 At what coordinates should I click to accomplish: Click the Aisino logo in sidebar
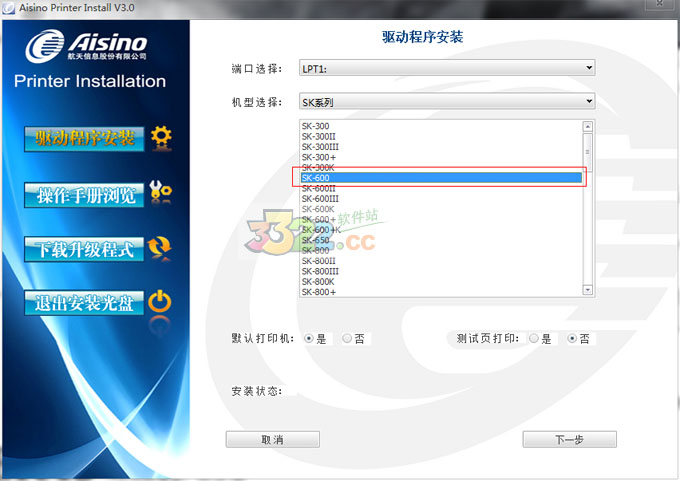pyautogui.click(x=86, y=45)
